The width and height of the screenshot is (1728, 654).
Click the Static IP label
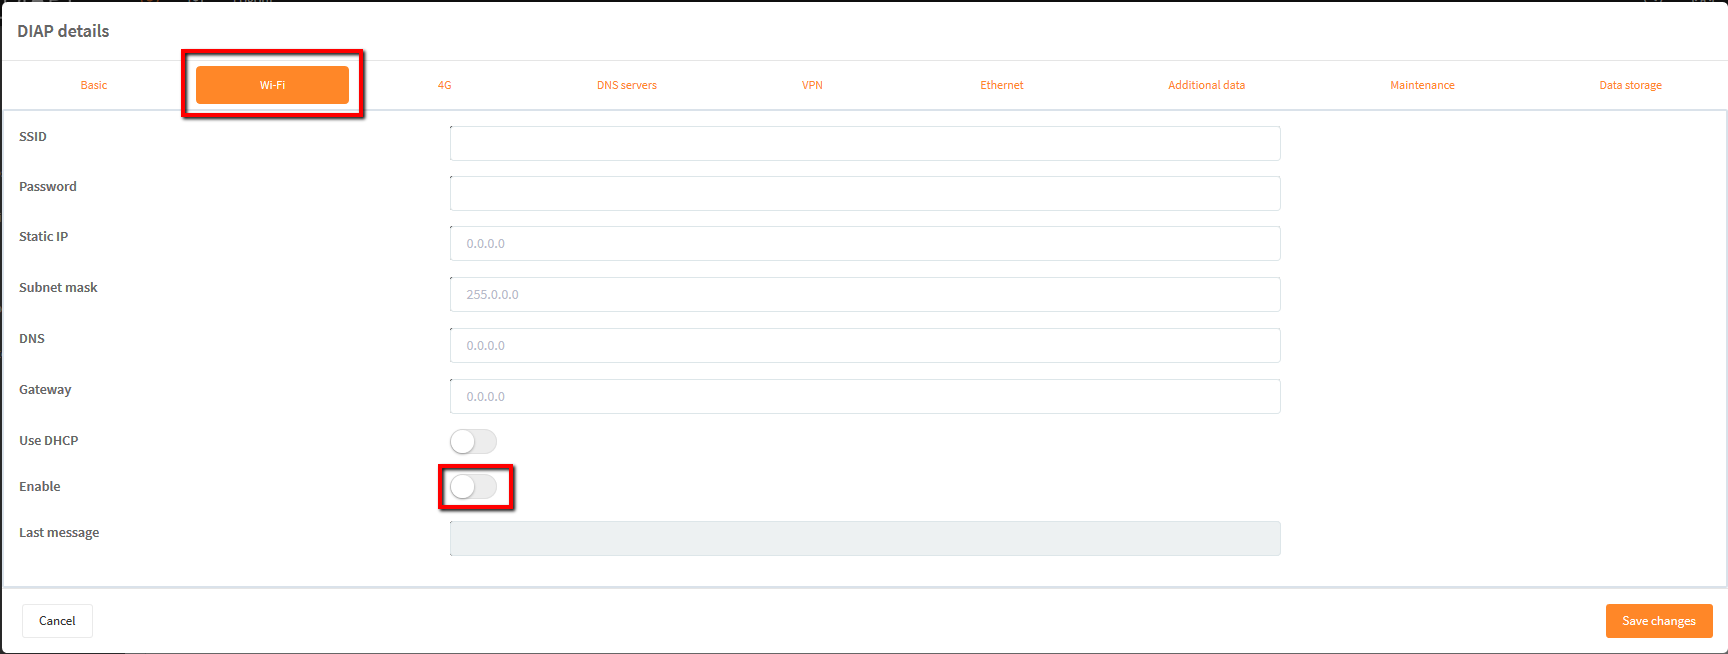(44, 236)
